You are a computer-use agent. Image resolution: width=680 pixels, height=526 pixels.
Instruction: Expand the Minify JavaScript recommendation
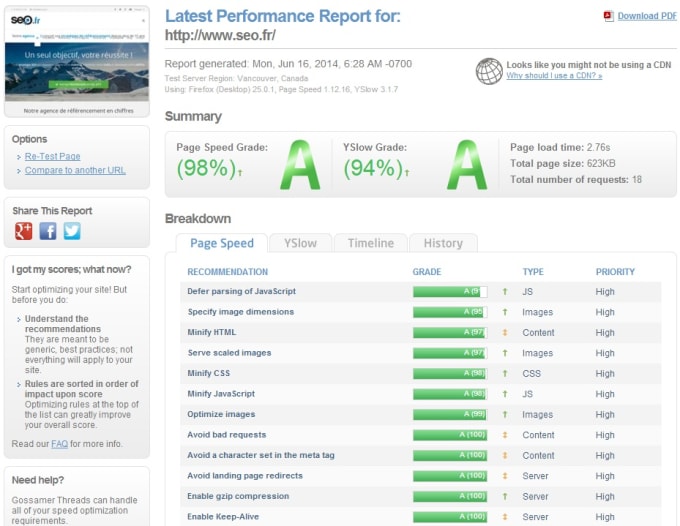pyautogui.click(x=221, y=394)
